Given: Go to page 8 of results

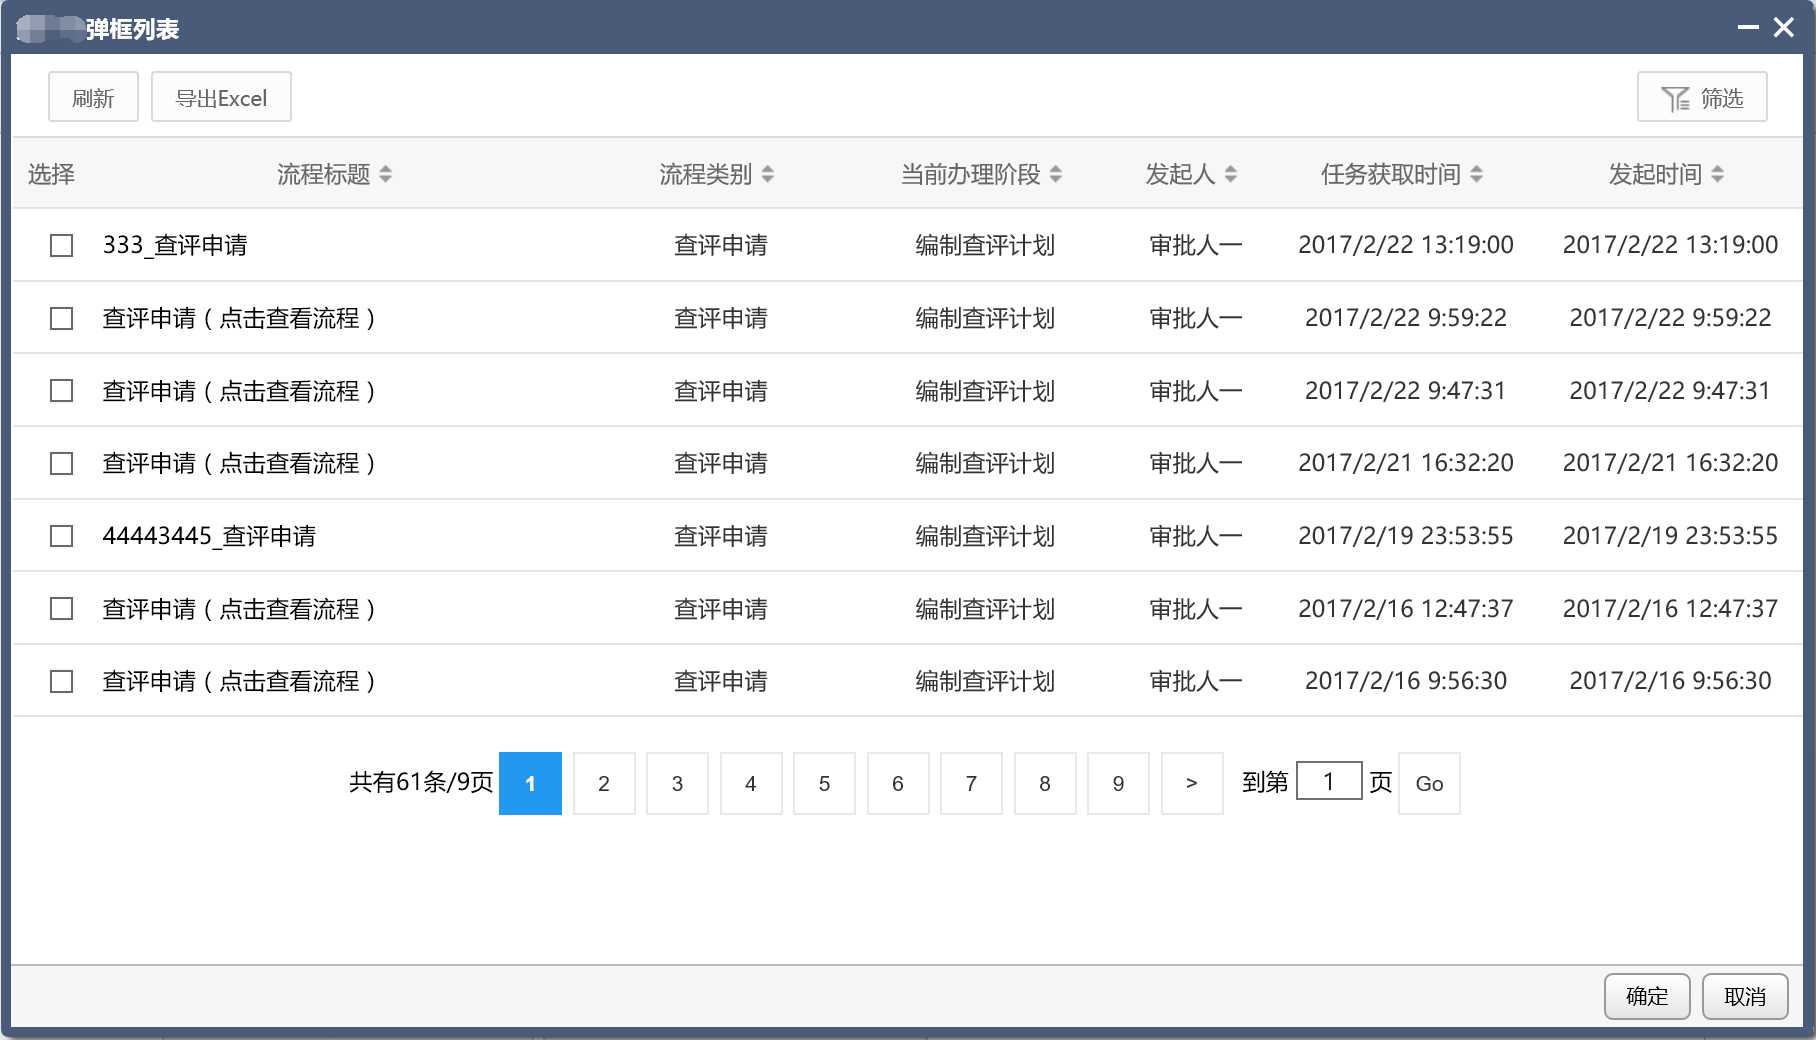Looking at the screenshot, I should (x=1045, y=783).
